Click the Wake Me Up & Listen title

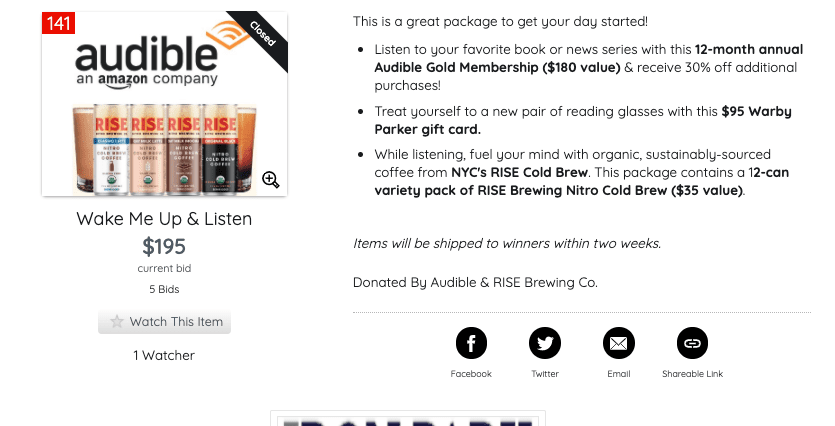164,219
